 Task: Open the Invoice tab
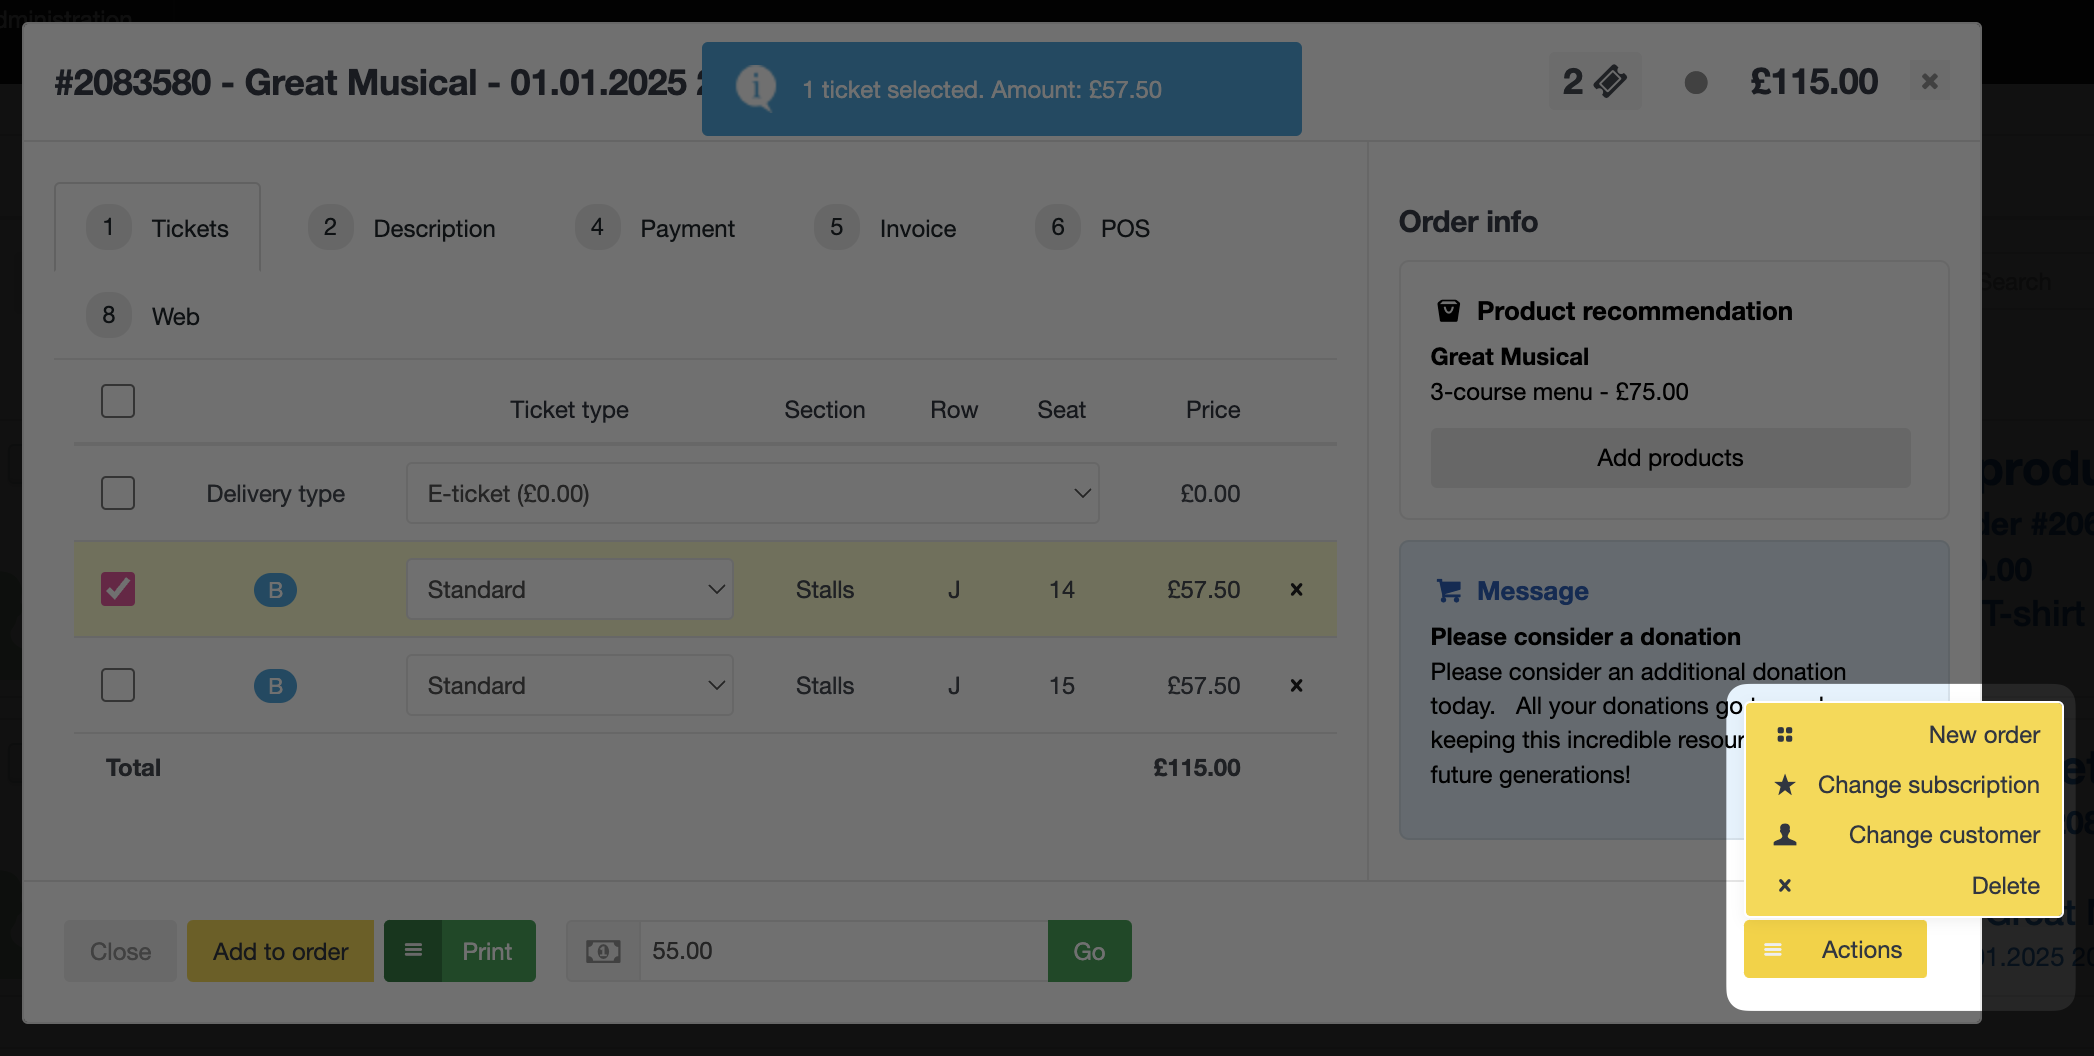click(885, 228)
